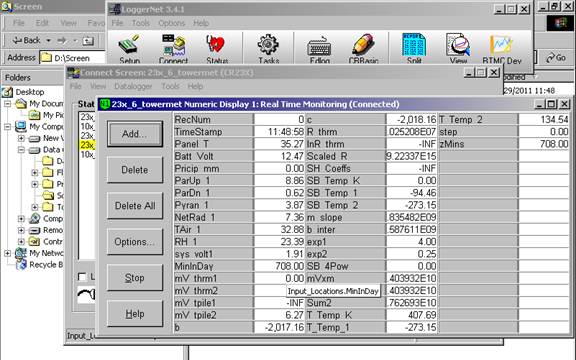This screenshot has width=576, height=360.
Task: Click the NetRad_1 label cell
Action: click(213, 217)
